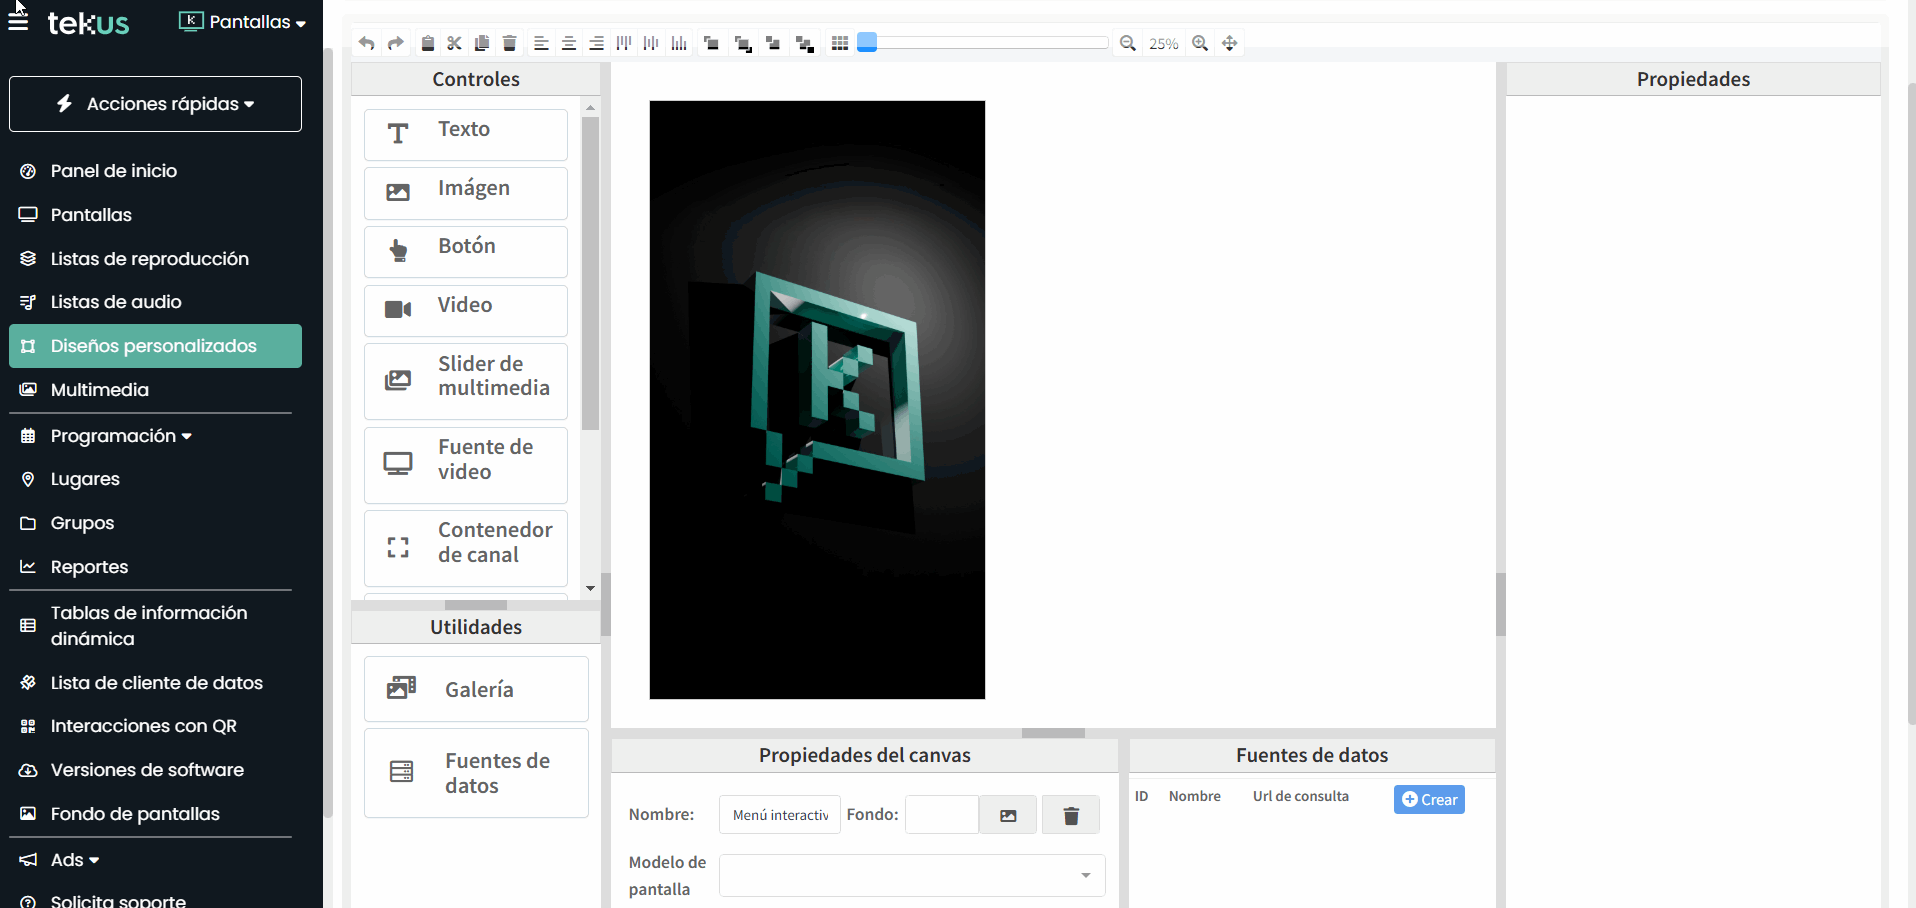The height and width of the screenshot is (908, 1916).
Task: Add a Texto control
Action: 465,134
